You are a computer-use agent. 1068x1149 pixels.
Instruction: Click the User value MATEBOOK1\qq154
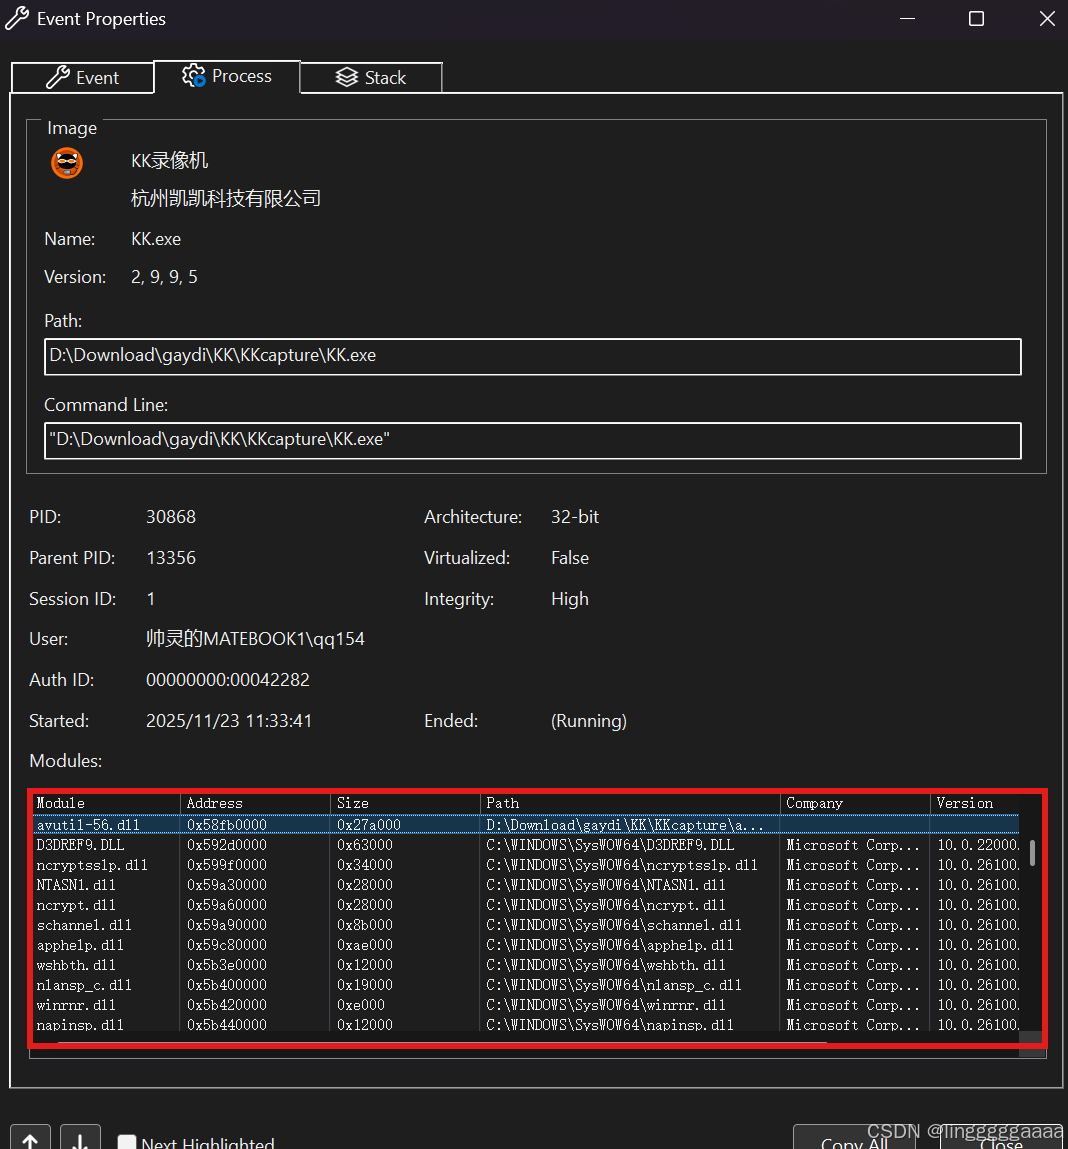[x=255, y=638]
